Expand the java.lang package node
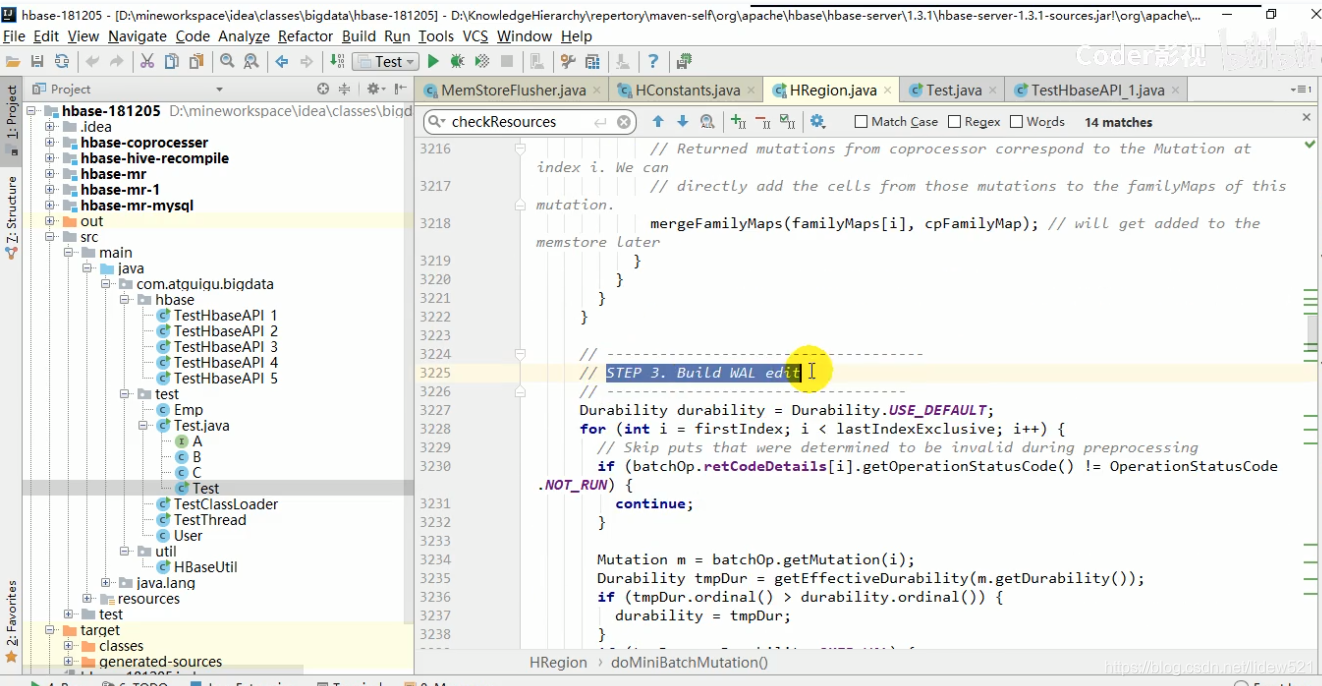This screenshot has width=1322, height=686. 107,583
